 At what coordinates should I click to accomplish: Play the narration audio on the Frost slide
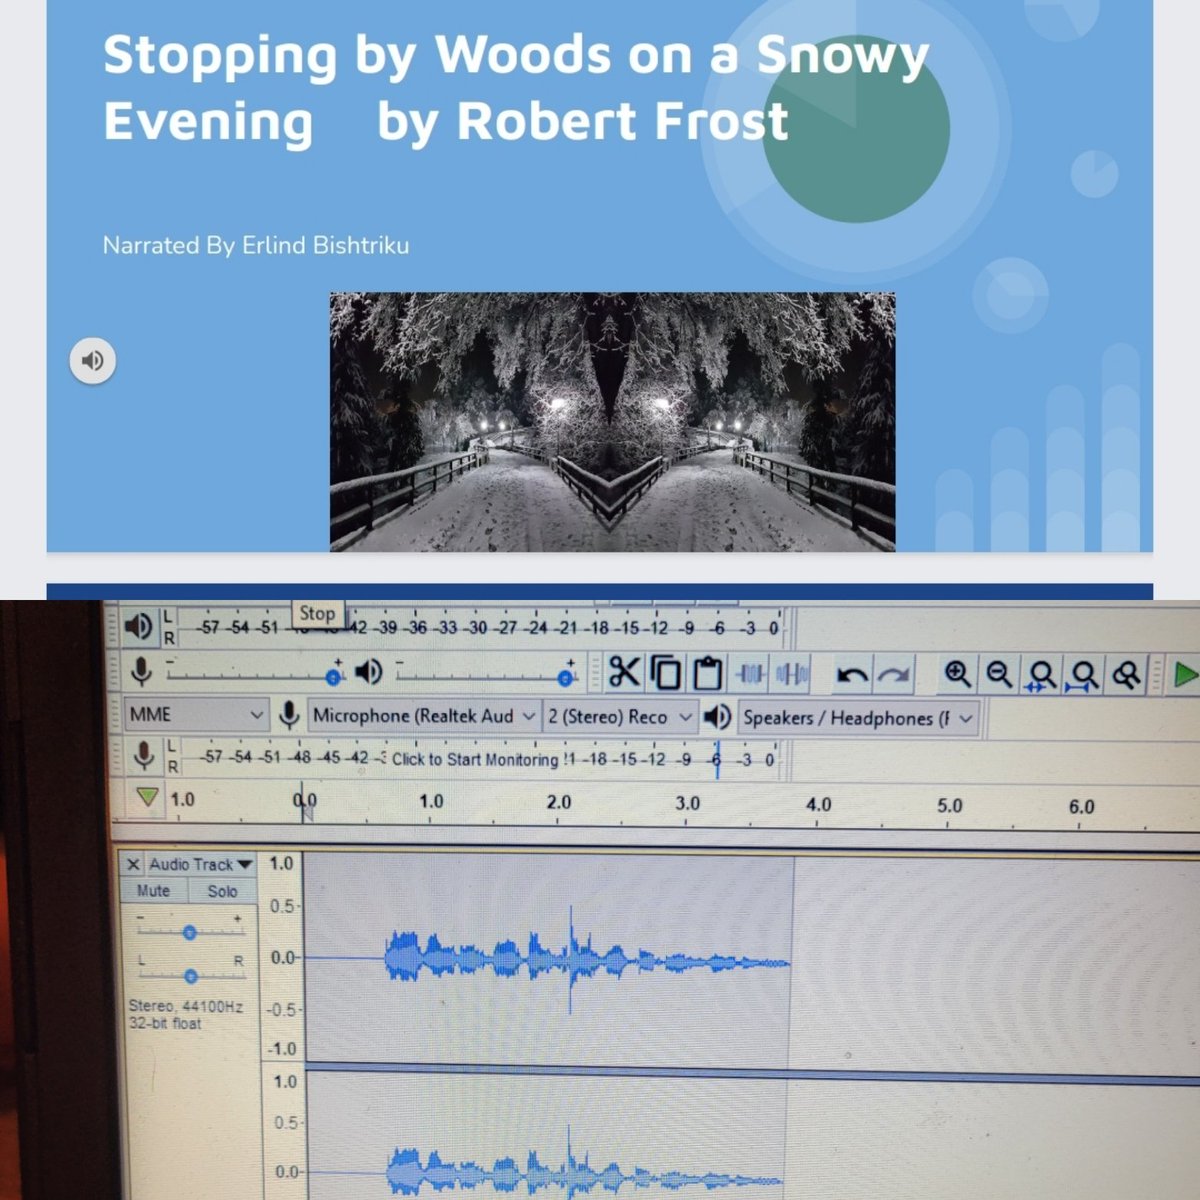click(93, 361)
